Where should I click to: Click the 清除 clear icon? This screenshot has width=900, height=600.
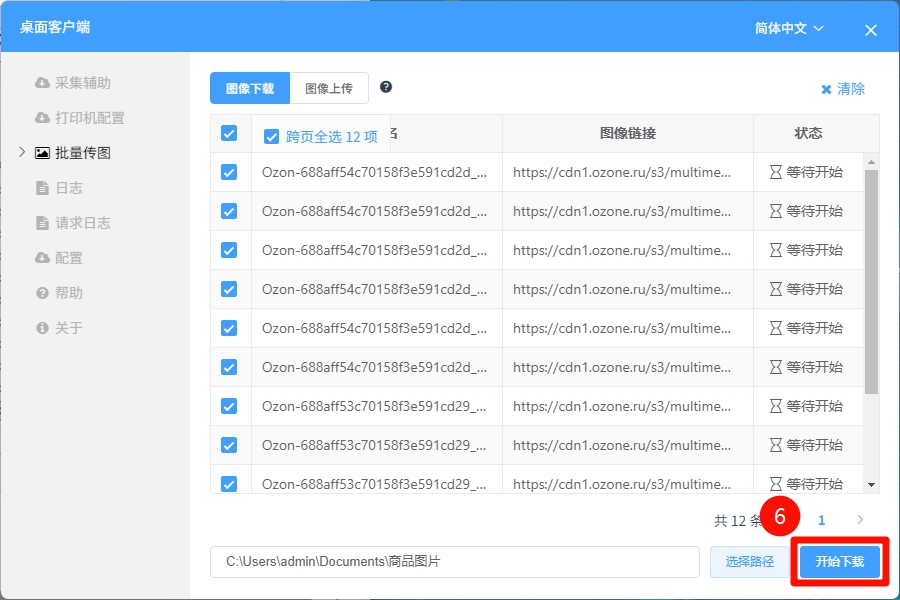827,89
